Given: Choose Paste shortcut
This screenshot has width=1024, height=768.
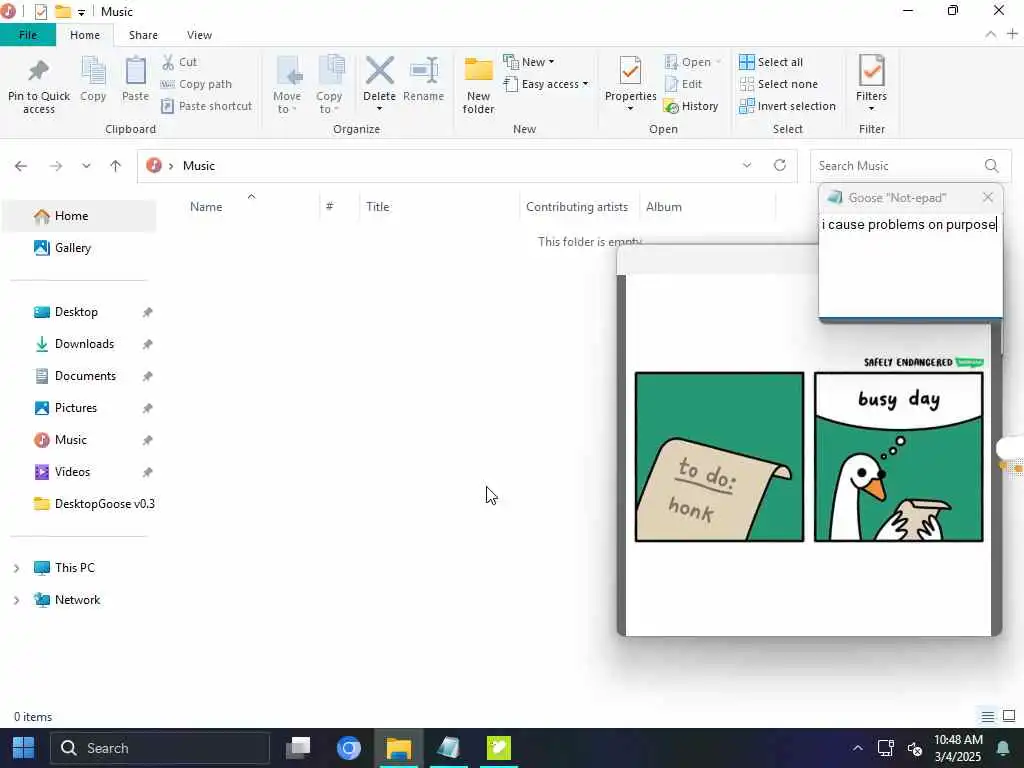Looking at the screenshot, I should pos(206,106).
